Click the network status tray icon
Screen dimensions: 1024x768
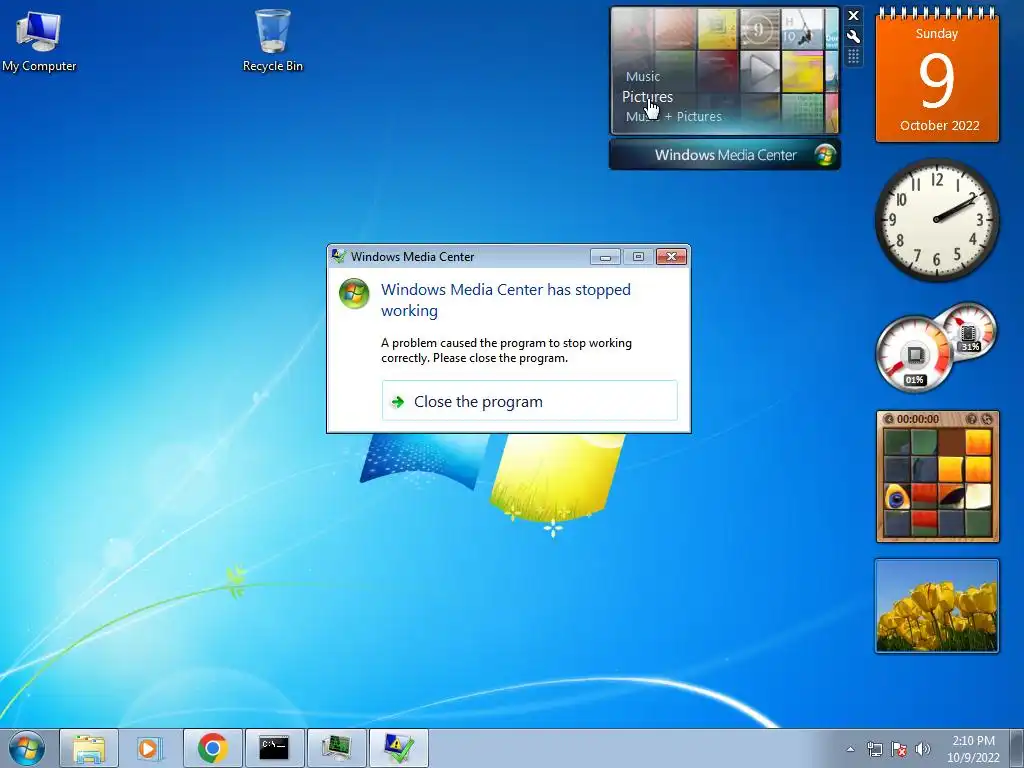tap(874, 749)
